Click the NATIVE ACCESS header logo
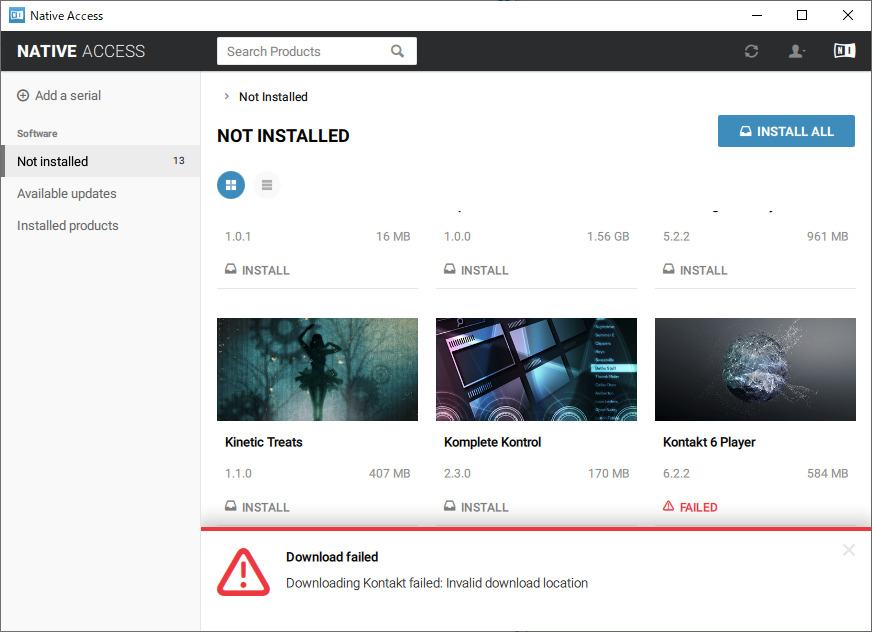The height and width of the screenshot is (632, 872). (81, 51)
